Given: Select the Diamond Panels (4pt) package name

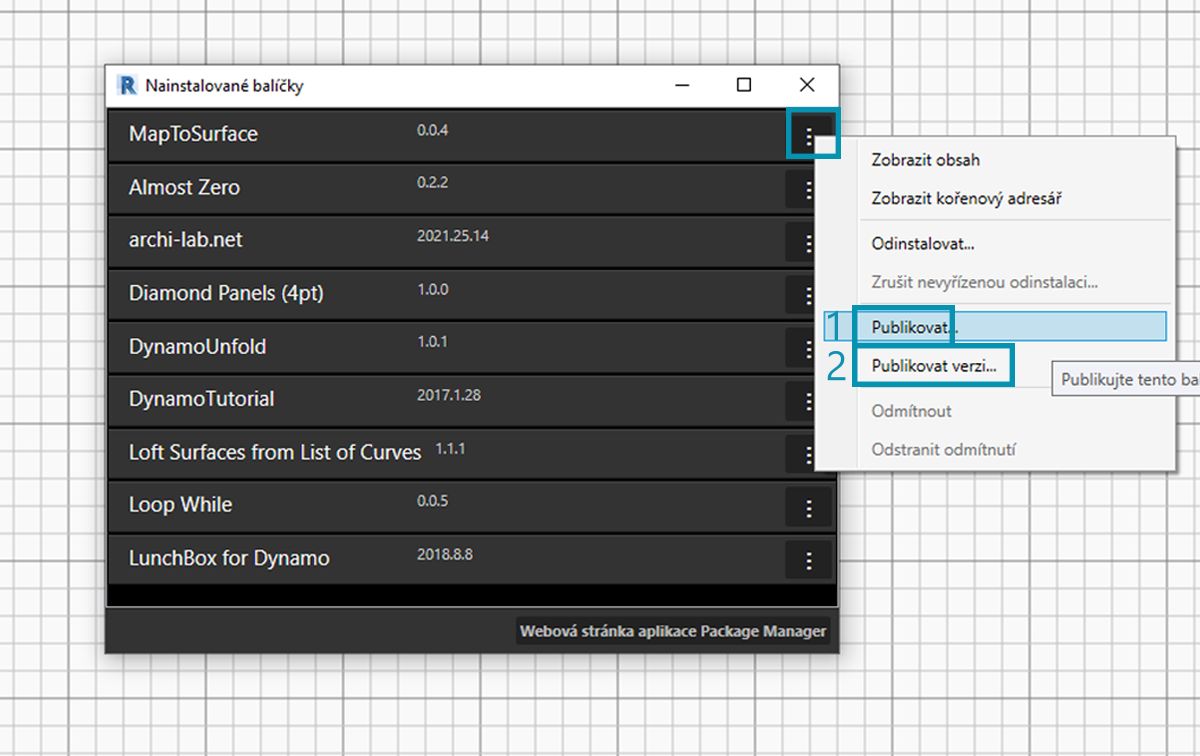Looking at the screenshot, I should [x=226, y=293].
